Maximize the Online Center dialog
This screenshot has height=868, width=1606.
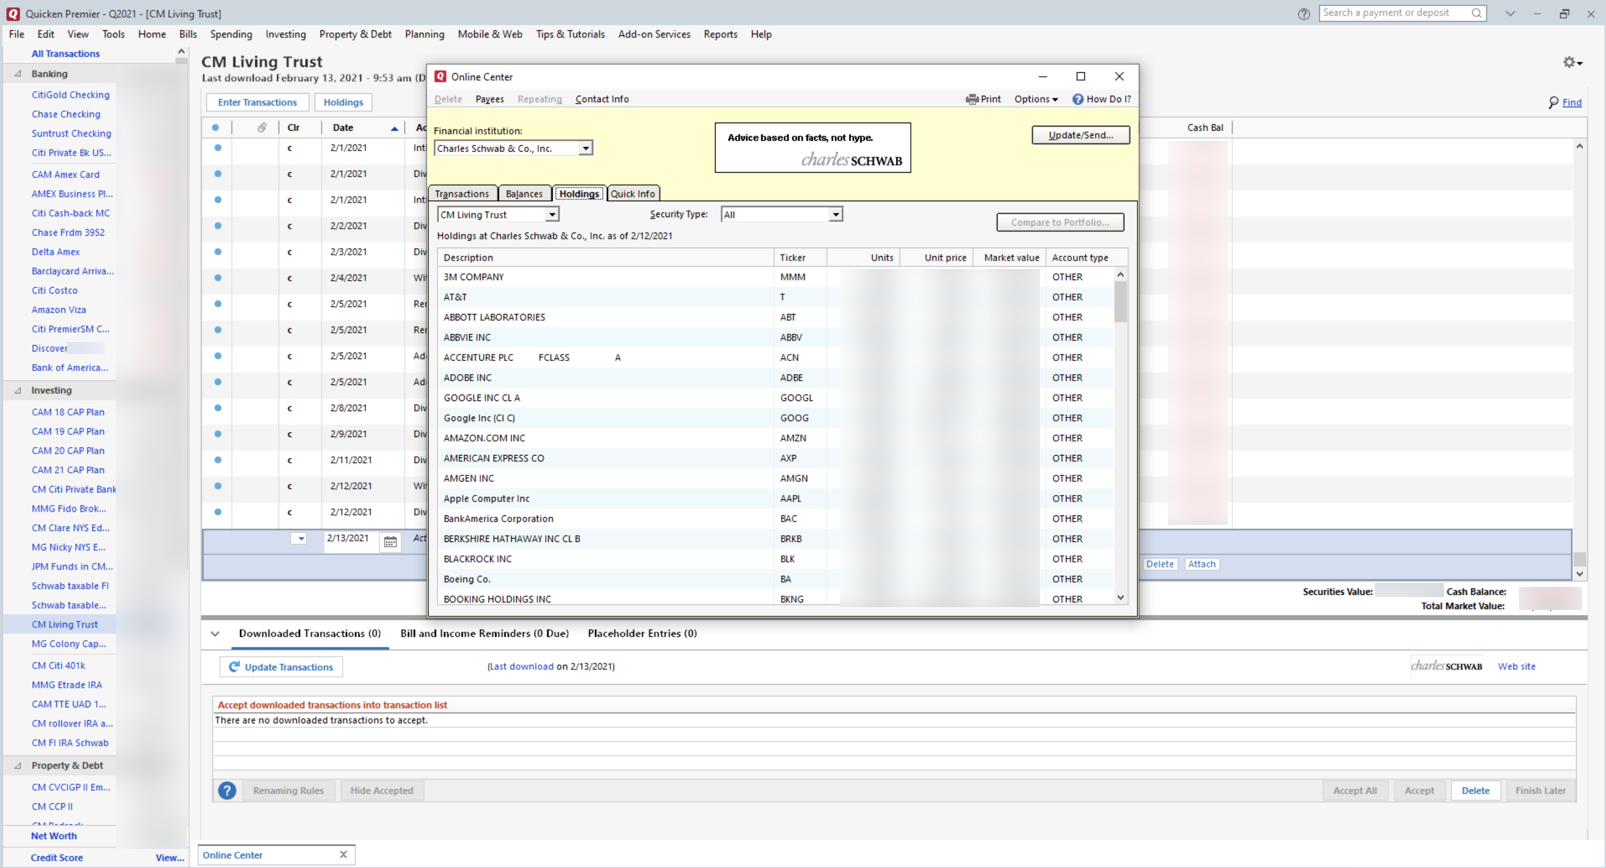pyautogui.click(x=1080, y=76)
